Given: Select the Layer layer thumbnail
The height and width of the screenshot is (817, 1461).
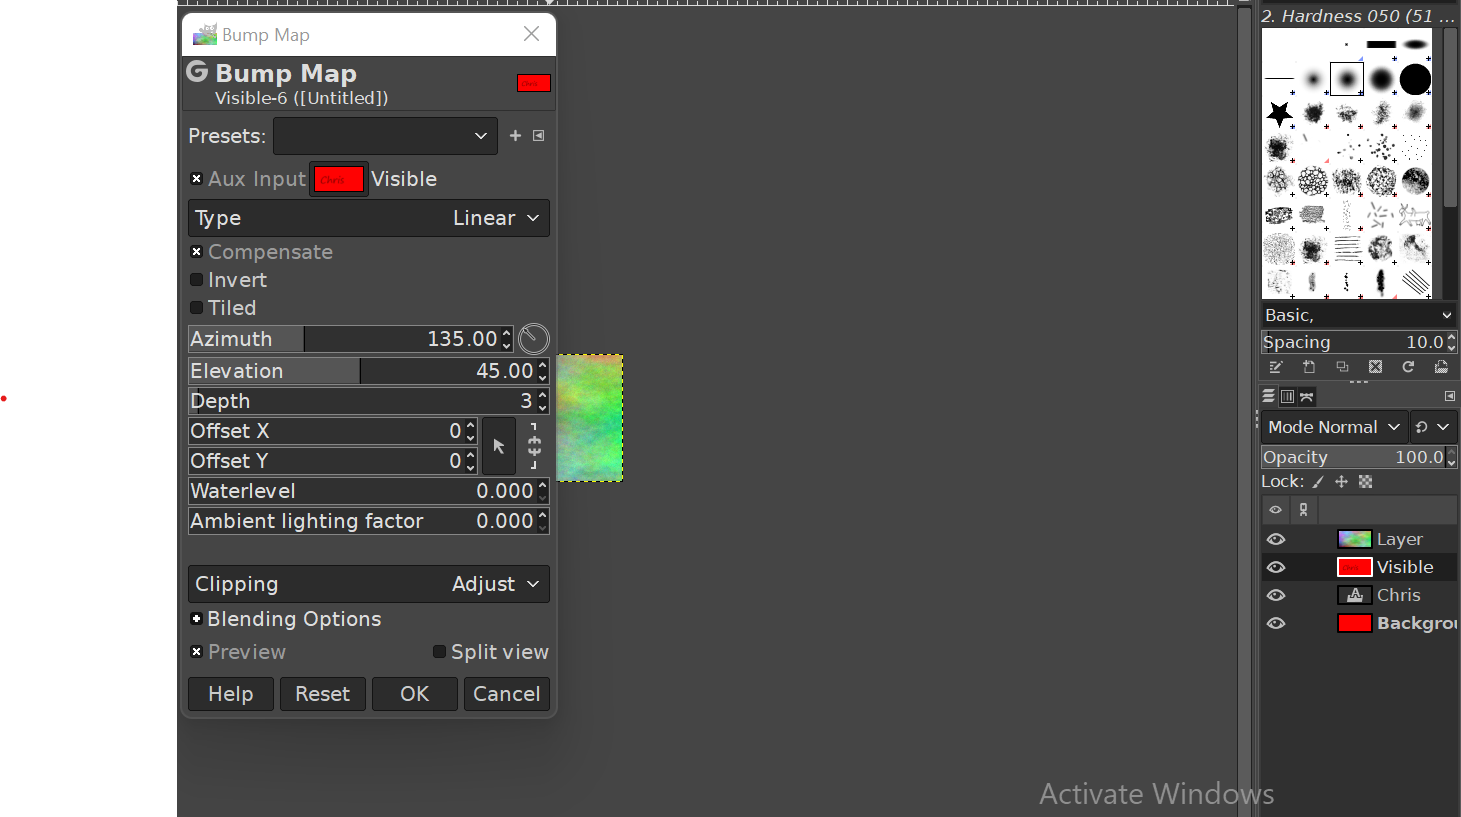Looking at the screenshot, I should click(1355, 539).
